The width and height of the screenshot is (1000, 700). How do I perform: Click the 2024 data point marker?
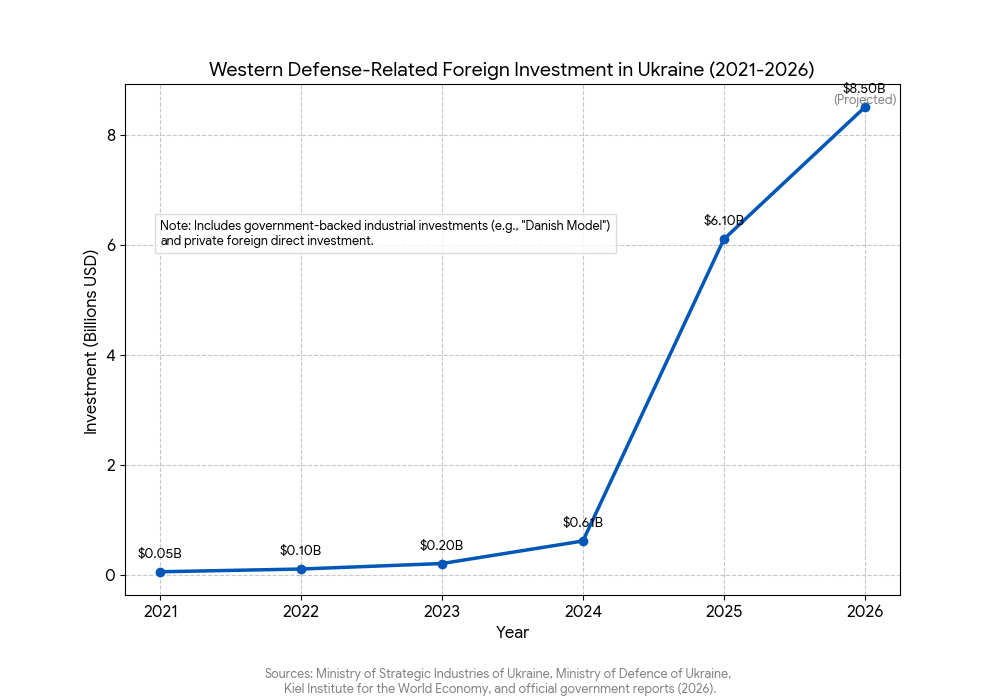[583, 541]
